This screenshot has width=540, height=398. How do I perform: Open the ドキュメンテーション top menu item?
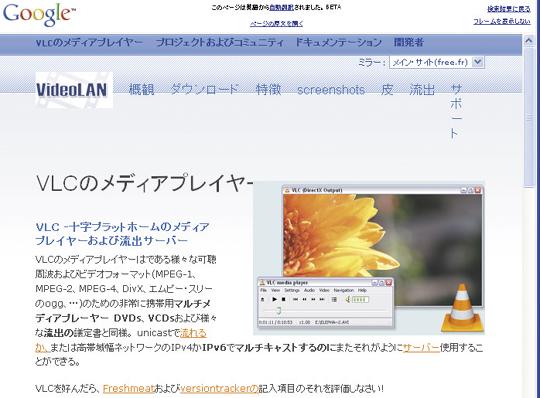[x=339, y=42]
